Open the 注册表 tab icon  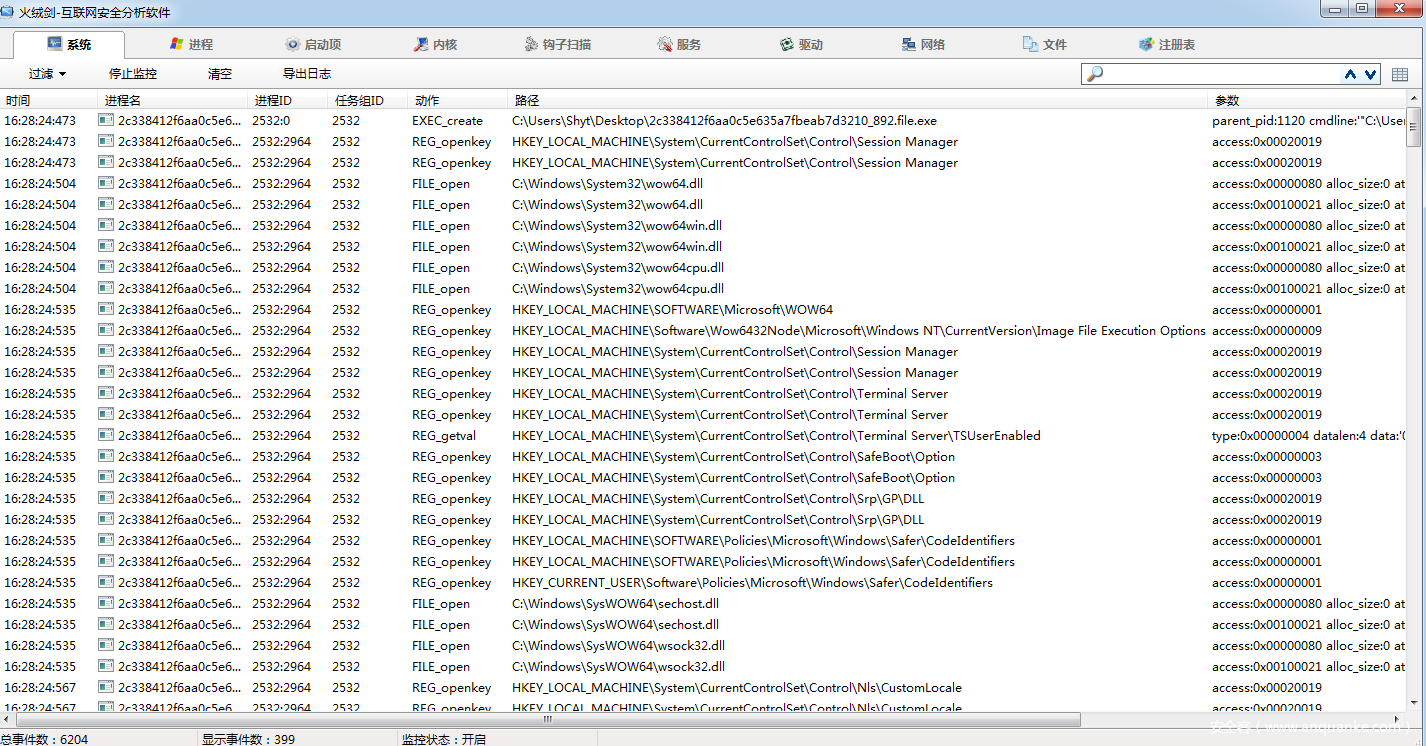(1146, 44)
